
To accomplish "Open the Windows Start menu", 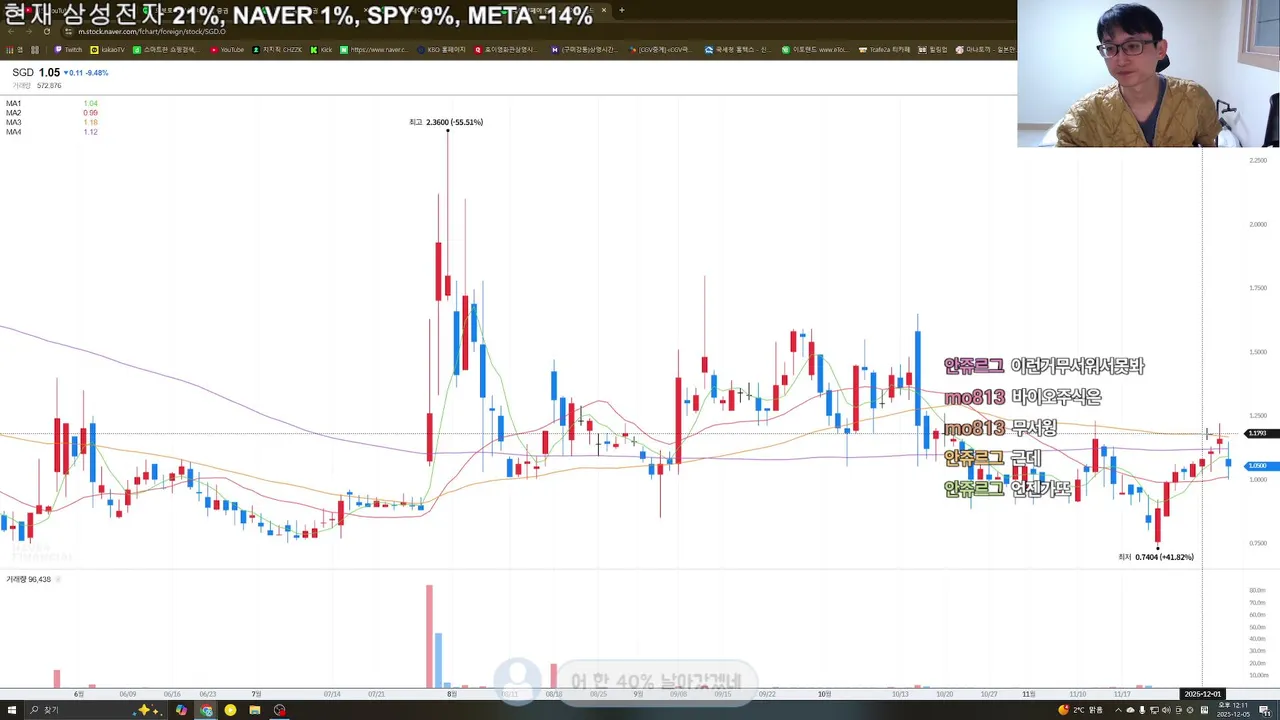I will [x=12, y=710].
